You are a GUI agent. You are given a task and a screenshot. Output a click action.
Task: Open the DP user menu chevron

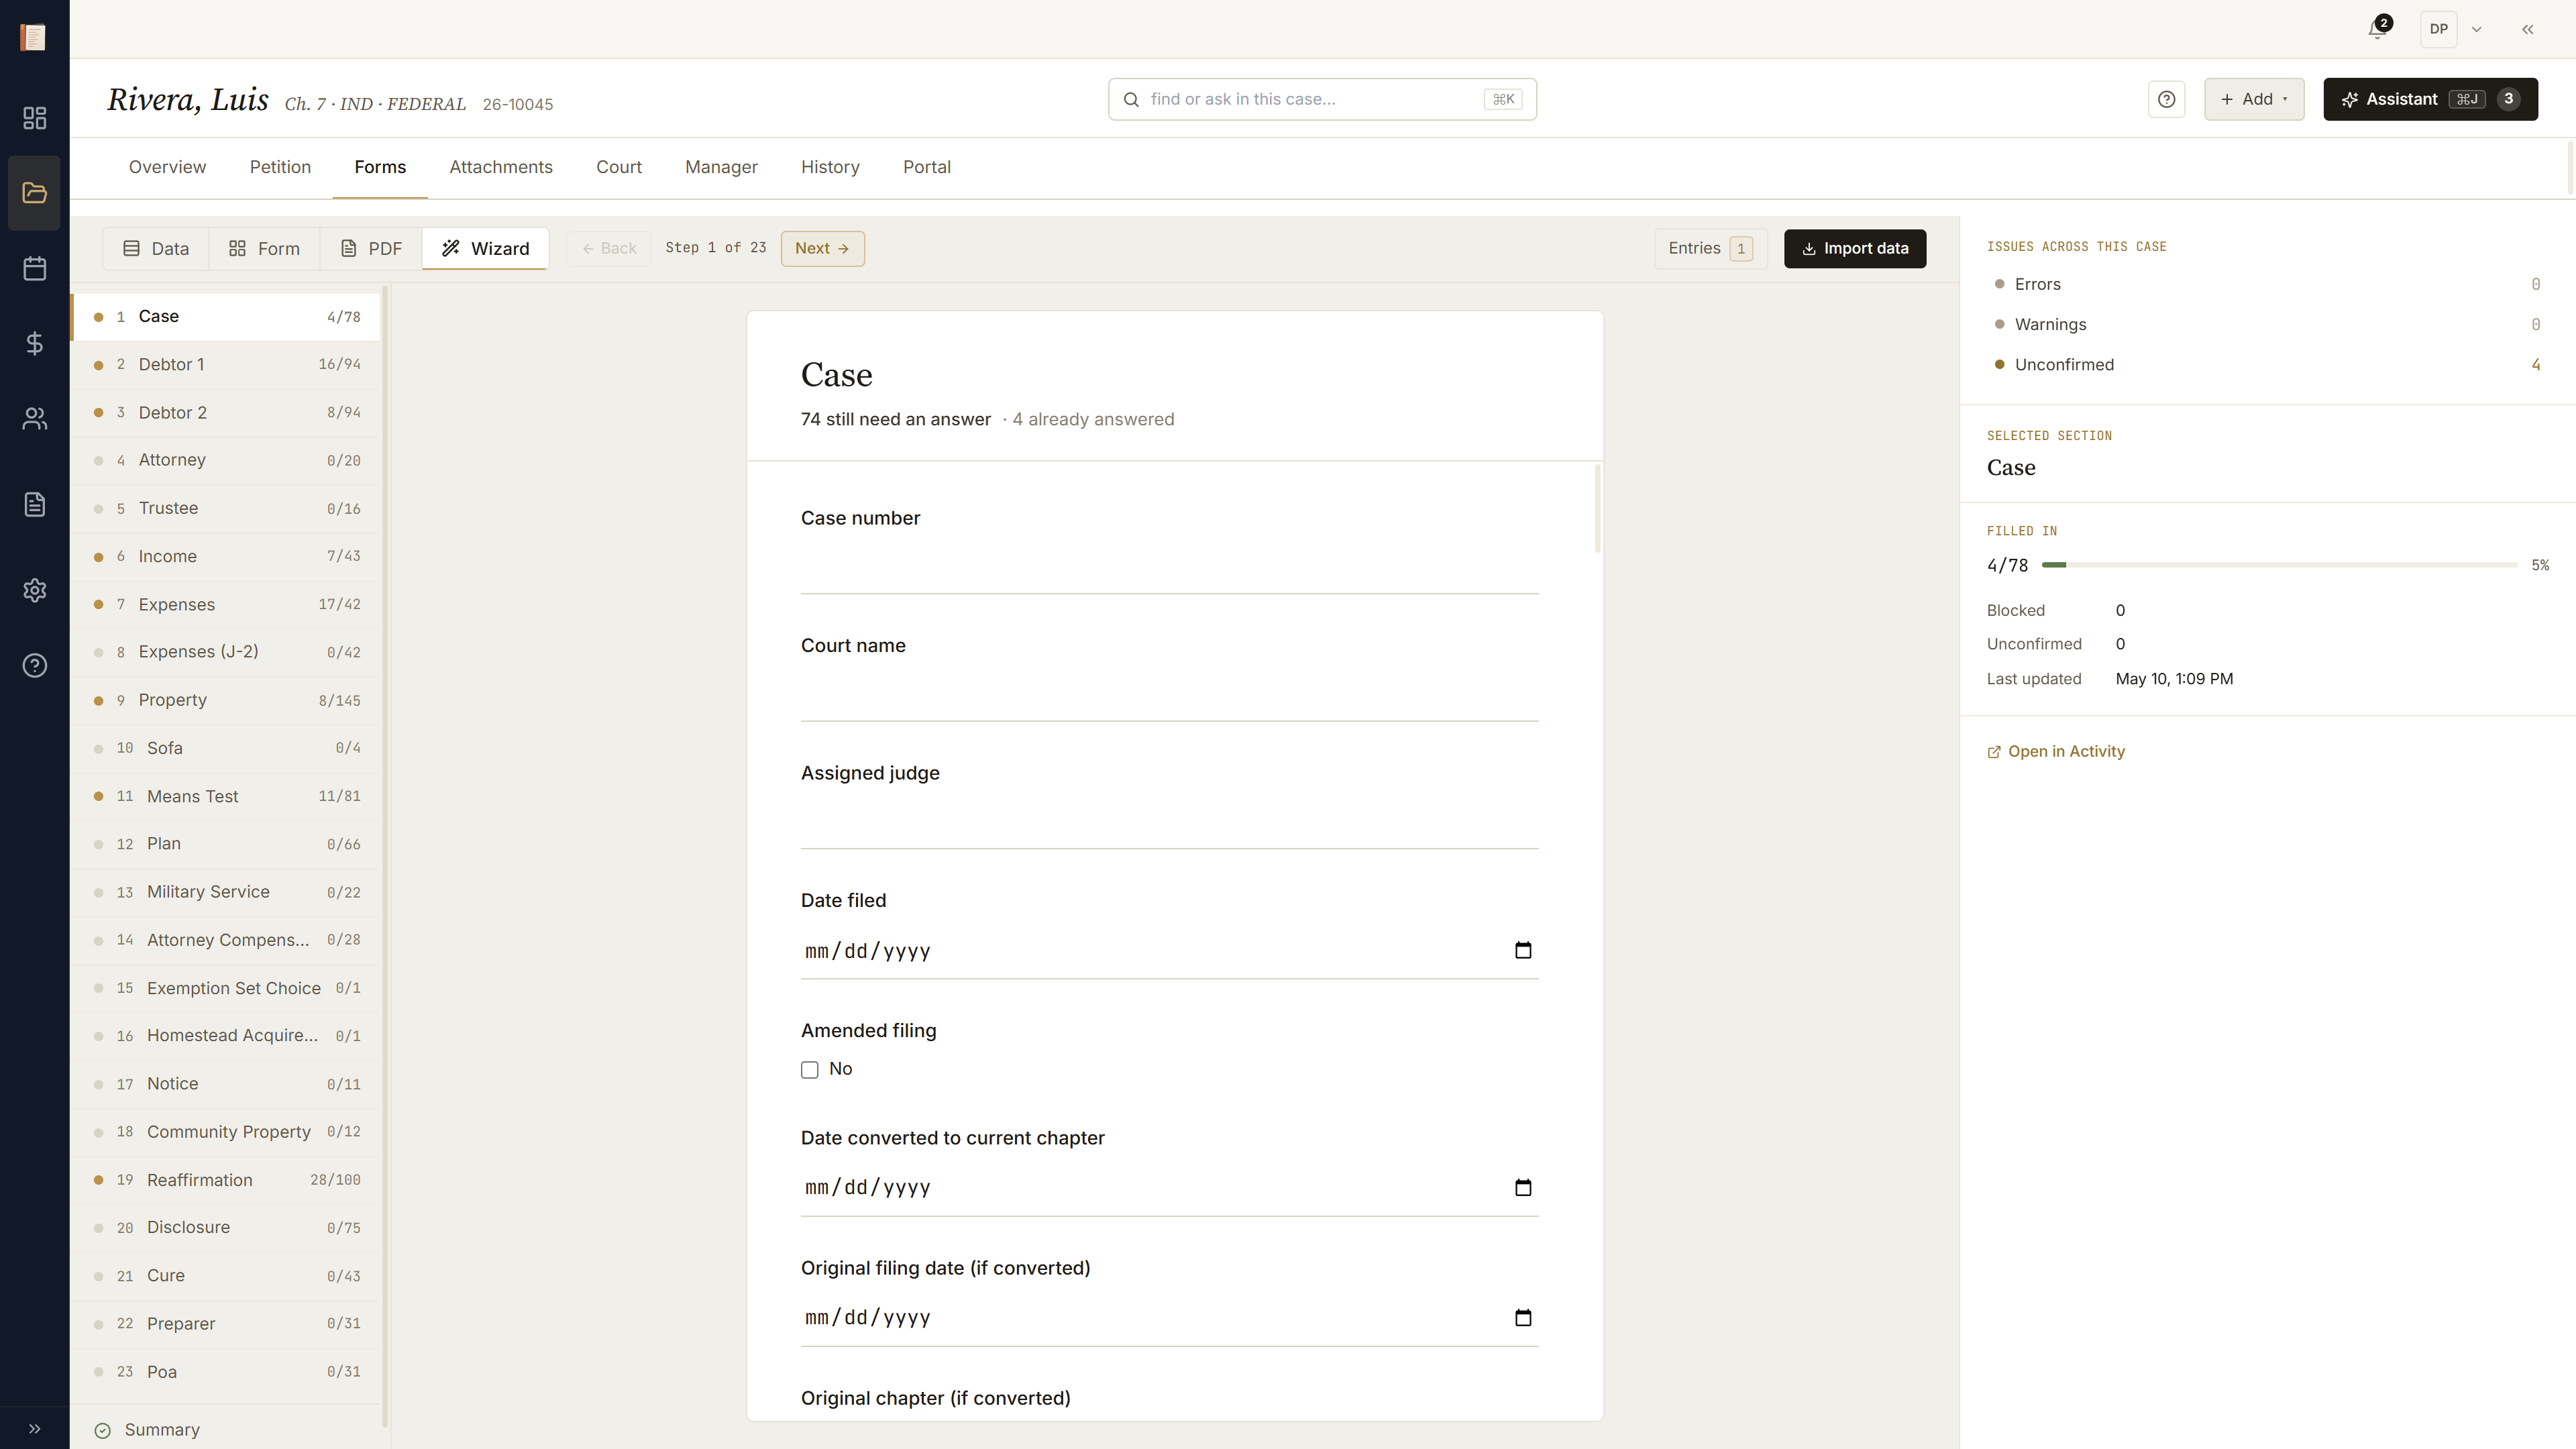(x=2476, y=29)
